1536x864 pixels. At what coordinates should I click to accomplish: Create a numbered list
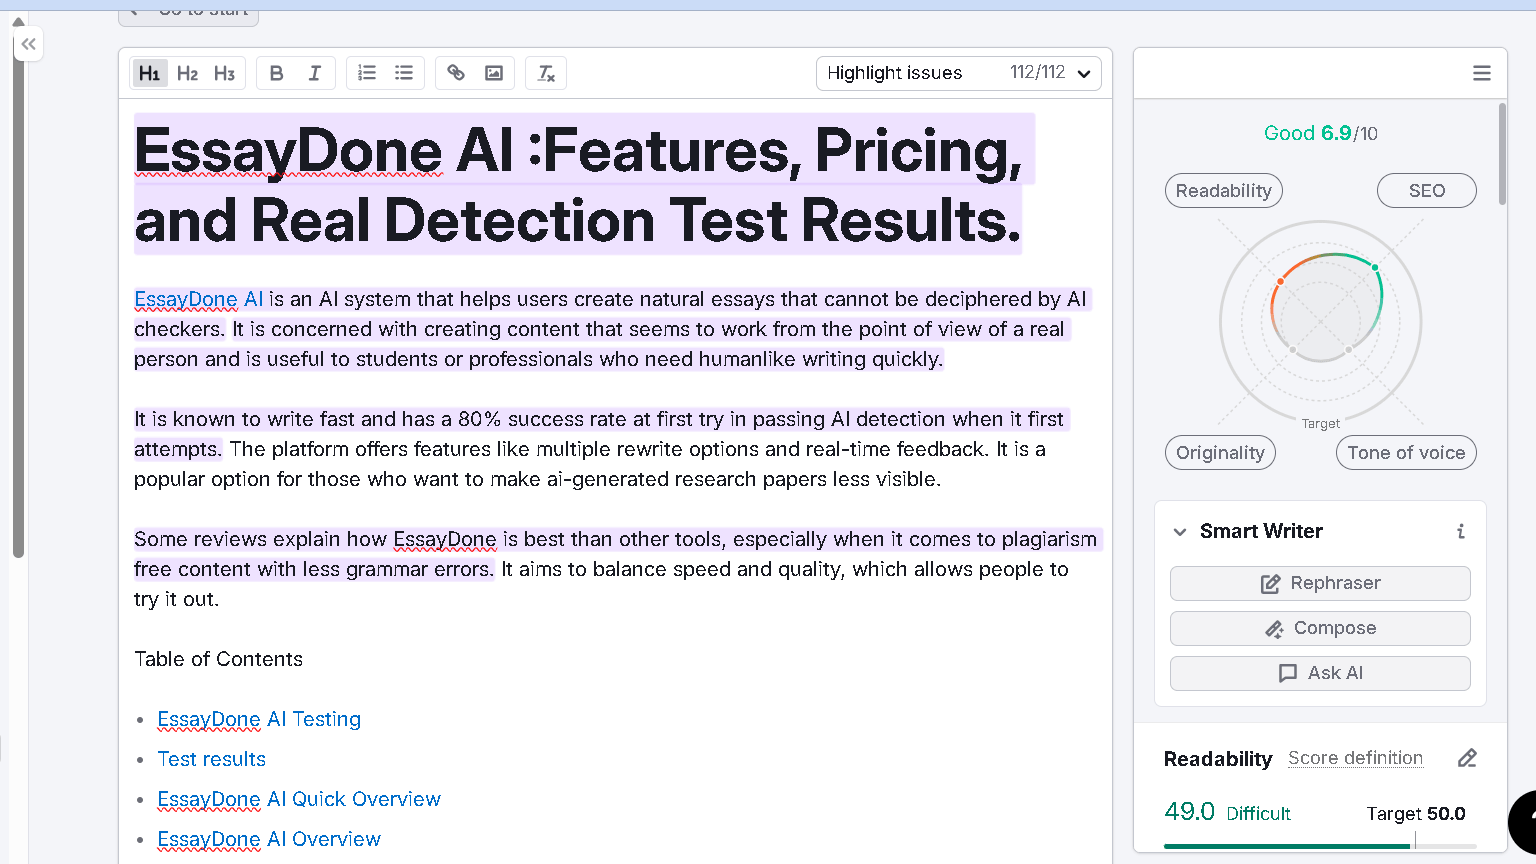tap(366, 72)
